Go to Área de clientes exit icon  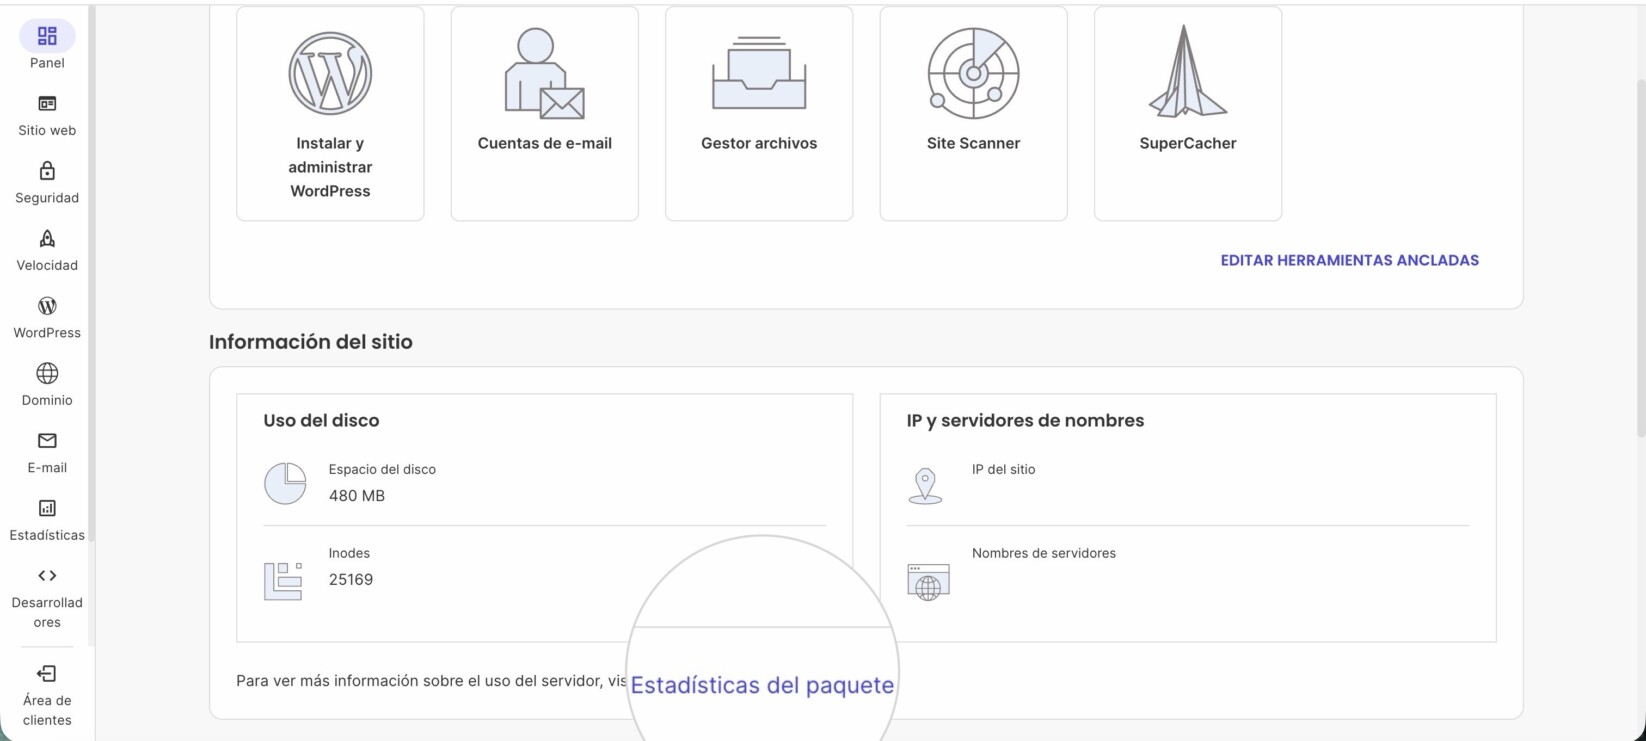coord(47,673)
